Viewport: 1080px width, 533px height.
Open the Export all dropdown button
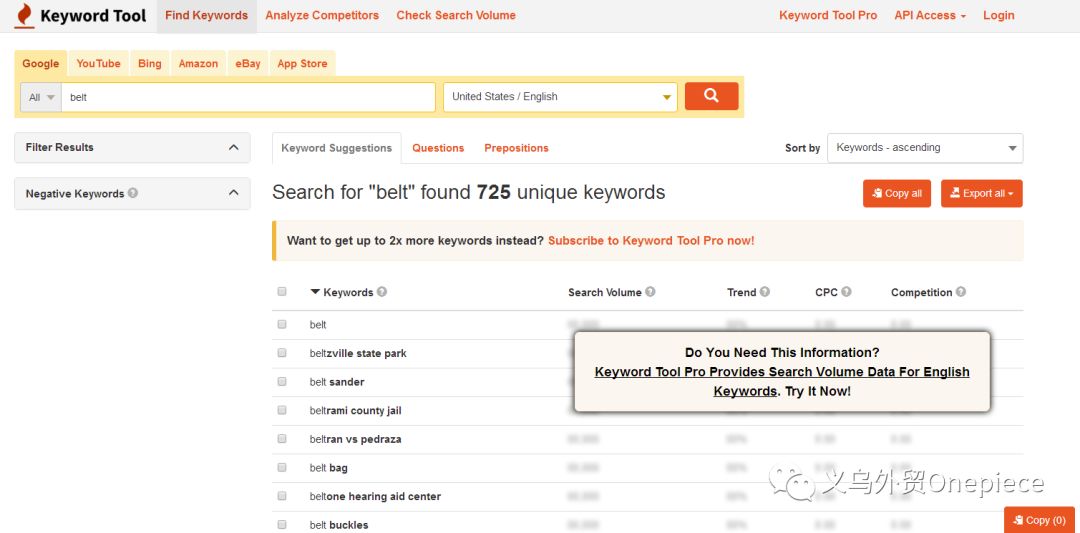pos(982,194)
